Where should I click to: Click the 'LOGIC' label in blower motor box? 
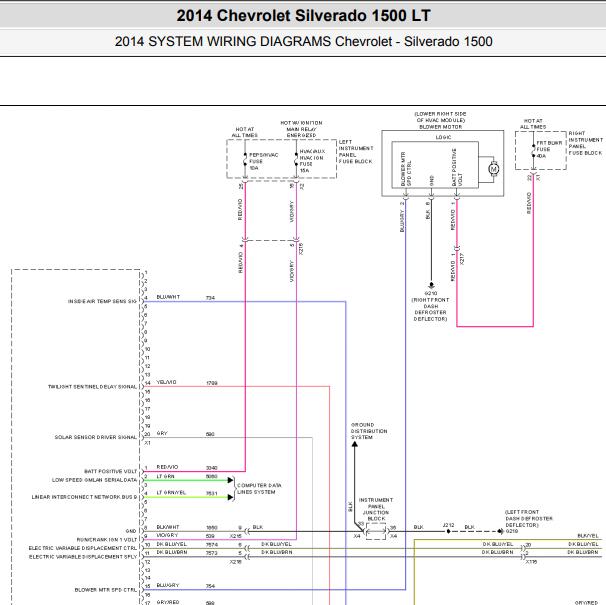click(x=443, y=137)
